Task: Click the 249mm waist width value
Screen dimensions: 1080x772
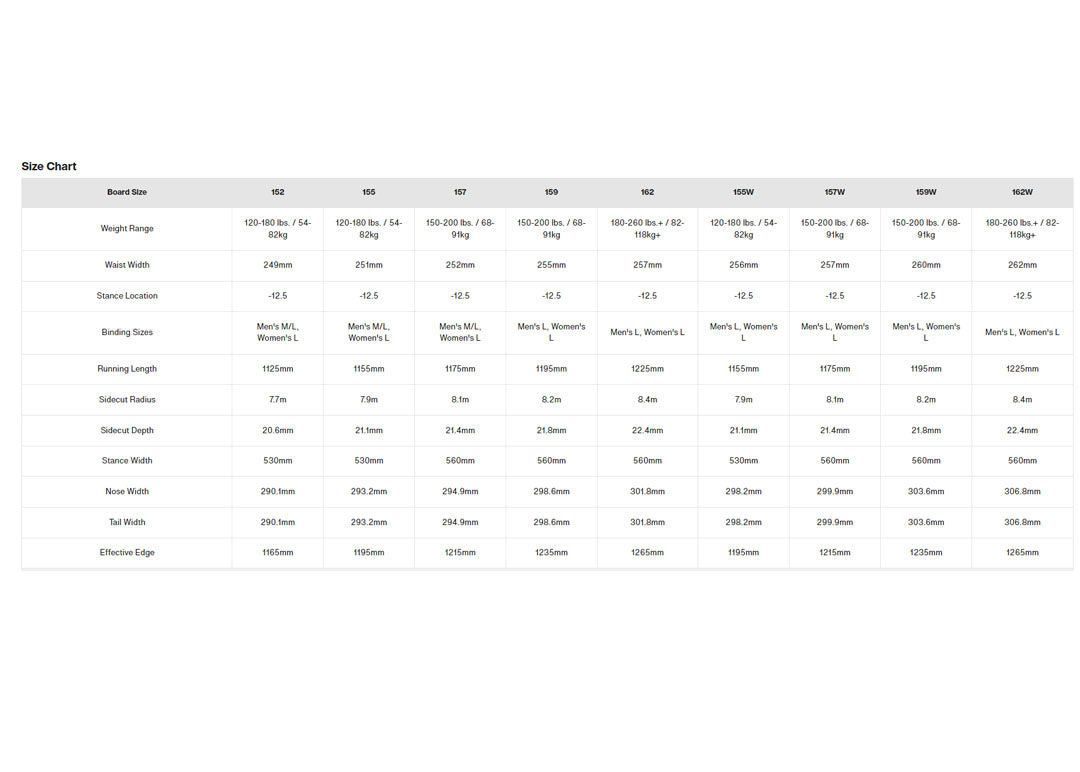Action: [x=278, y=265]
